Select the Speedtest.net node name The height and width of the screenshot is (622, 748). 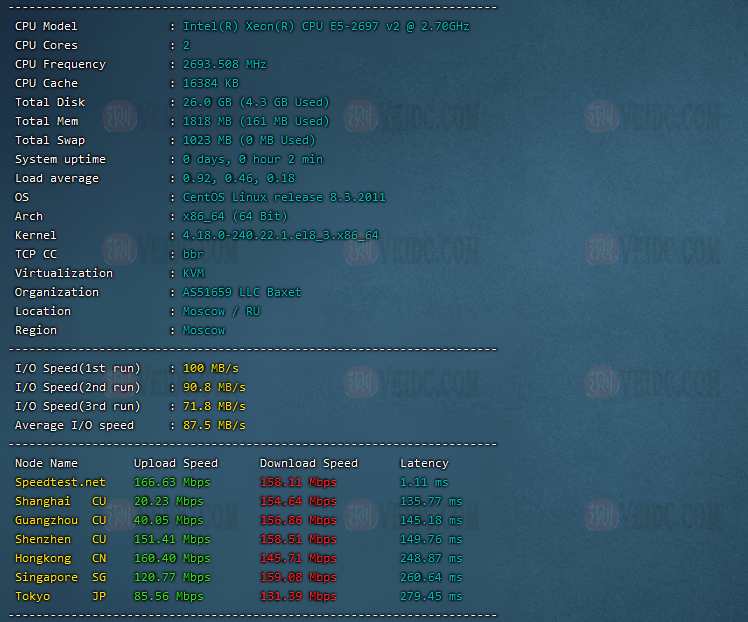[x=60, y=482]
